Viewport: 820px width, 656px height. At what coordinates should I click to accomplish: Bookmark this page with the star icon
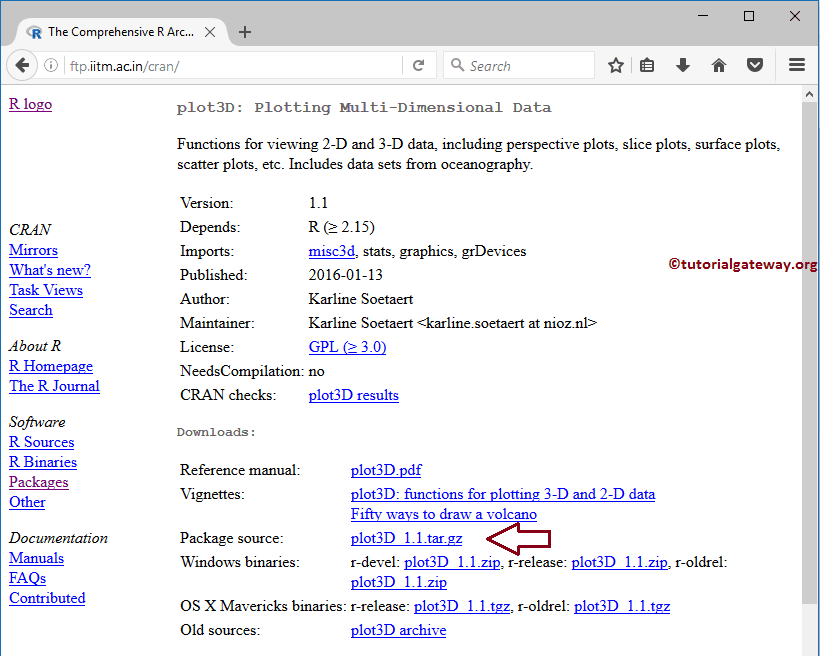click(x=615, y=65)
